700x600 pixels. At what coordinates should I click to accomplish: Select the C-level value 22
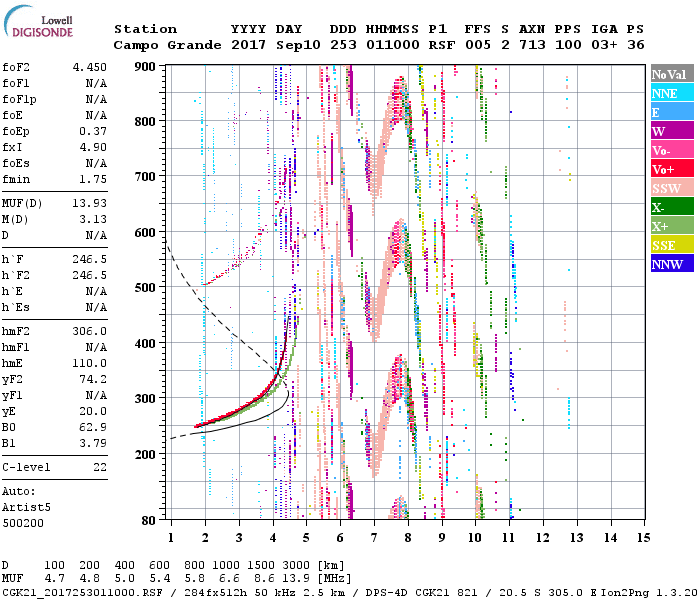[99, 467]
